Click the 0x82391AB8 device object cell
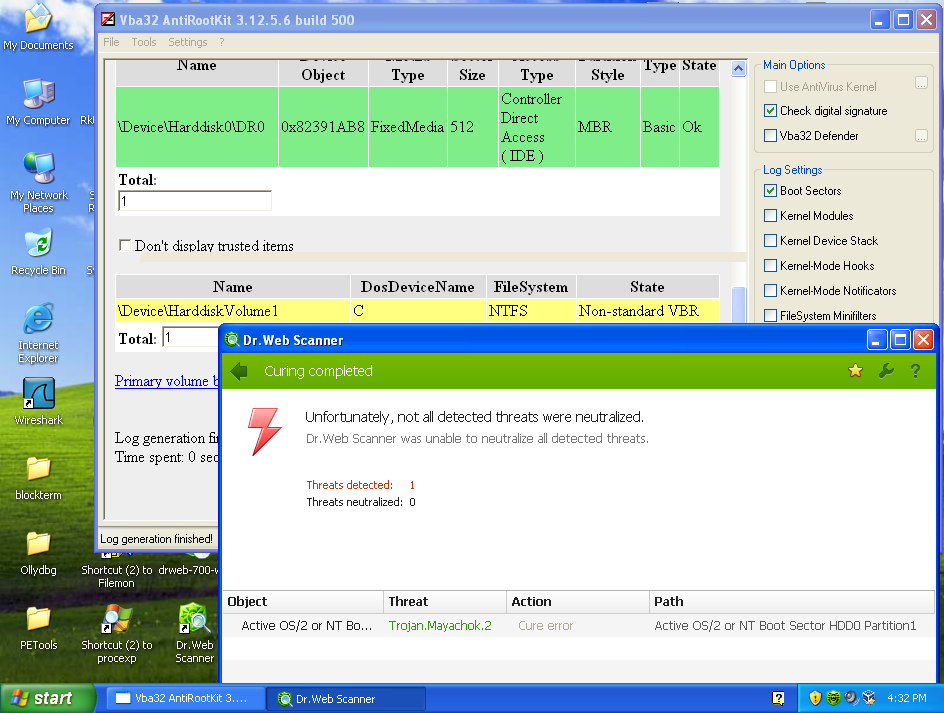 (x=323, y=127)
